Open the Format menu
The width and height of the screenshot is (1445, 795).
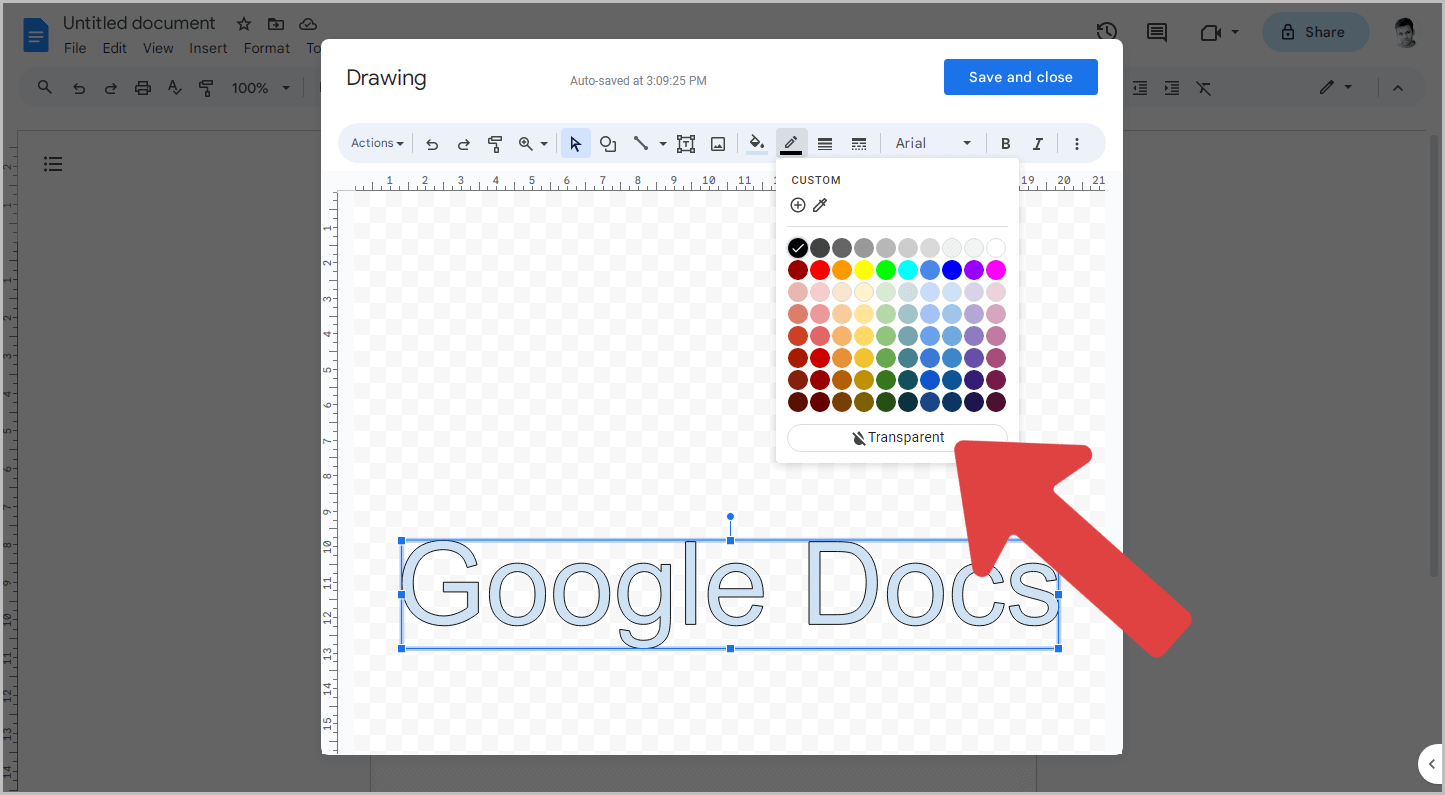[267, 48]
